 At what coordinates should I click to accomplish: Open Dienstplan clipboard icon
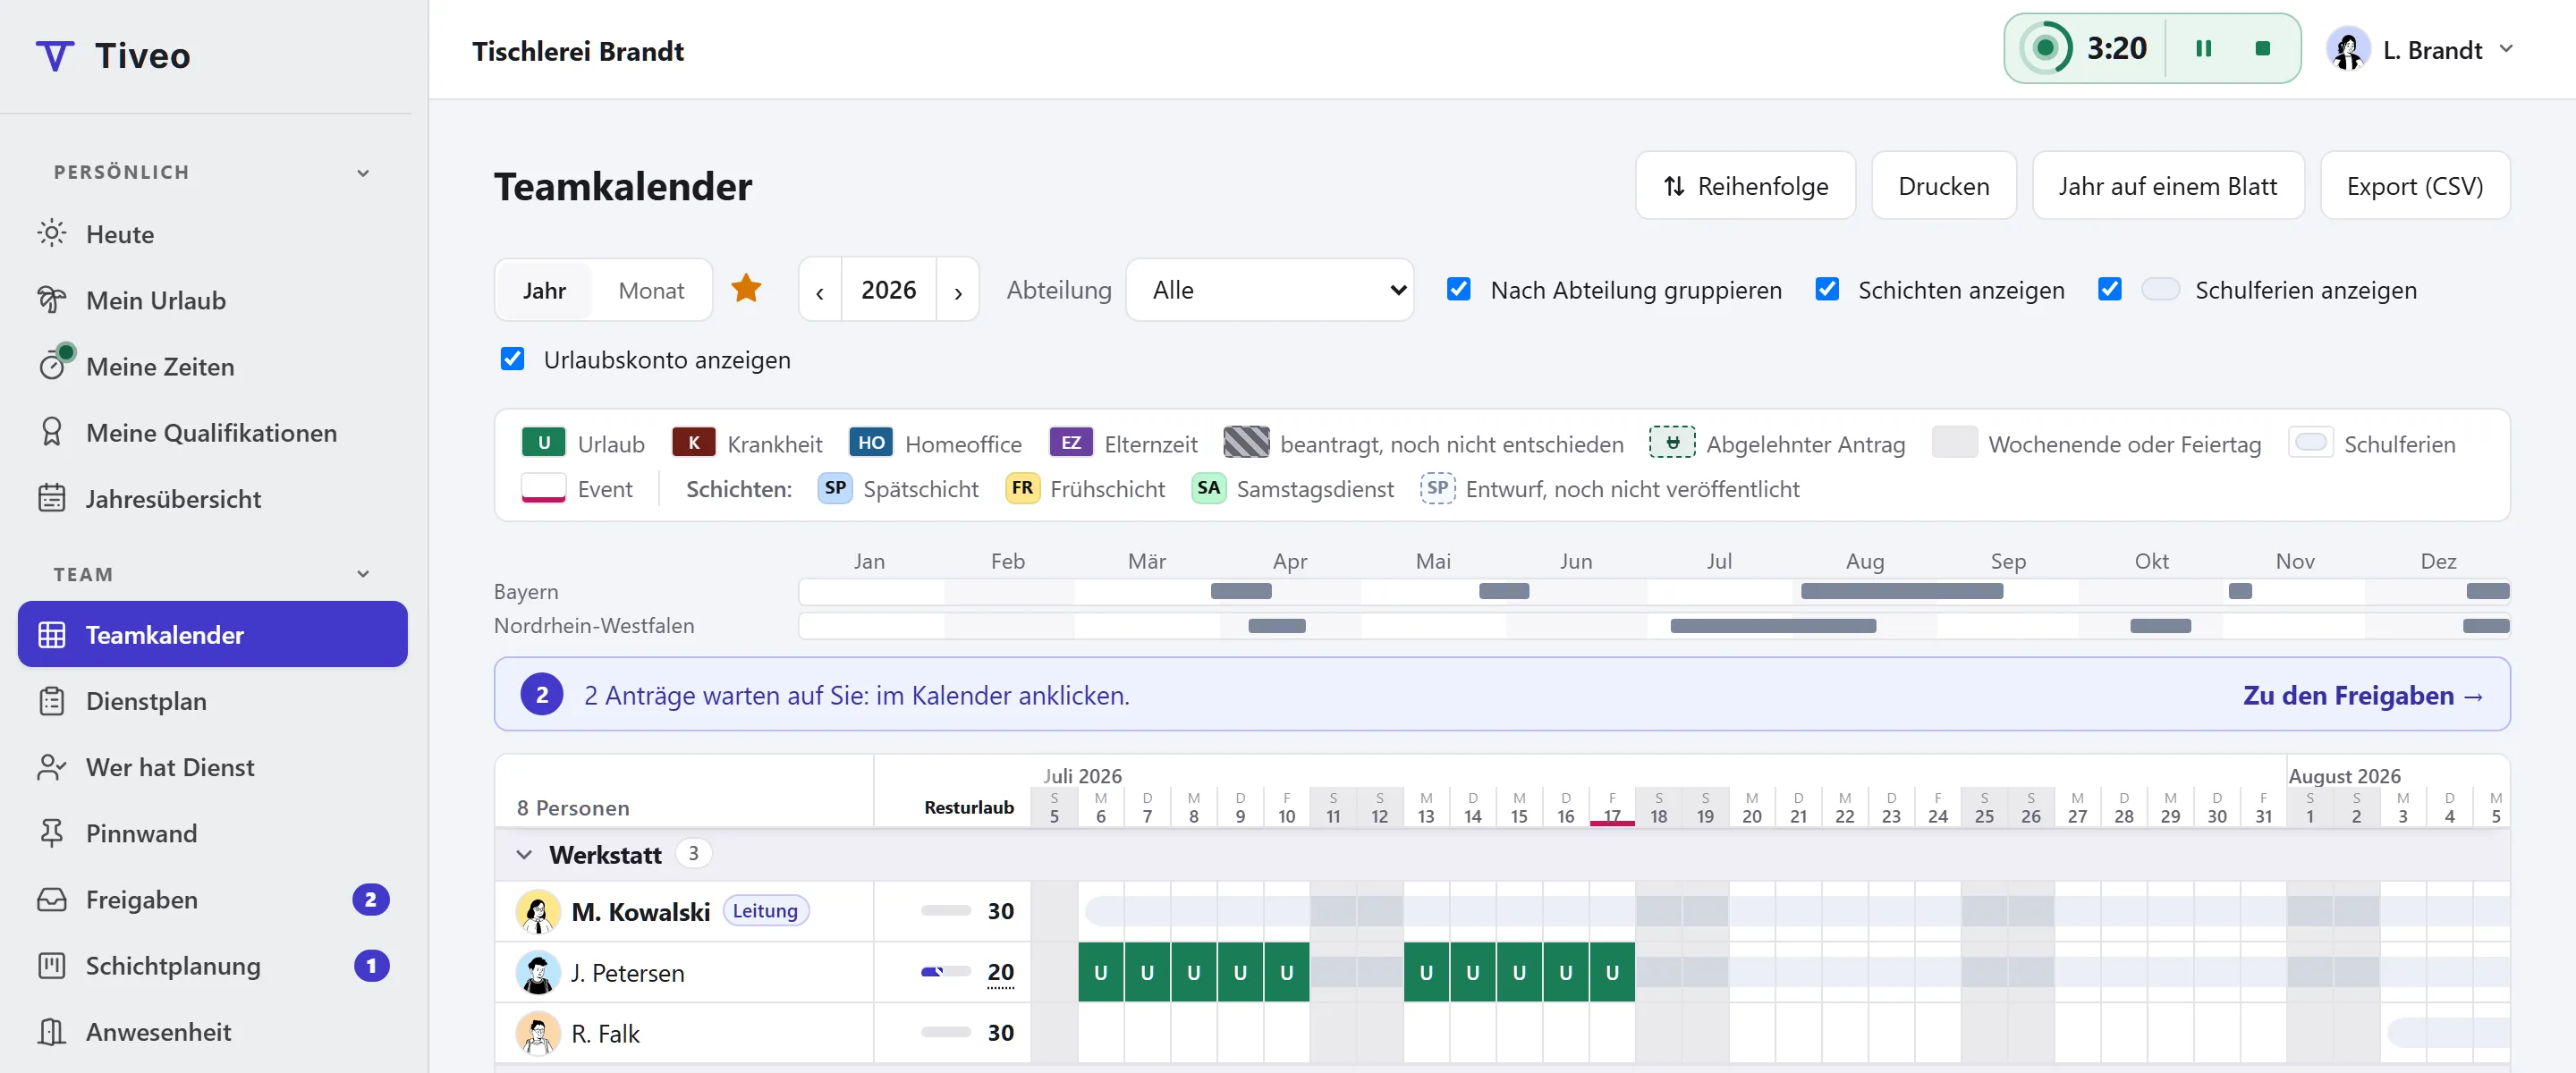coord(52,701)
